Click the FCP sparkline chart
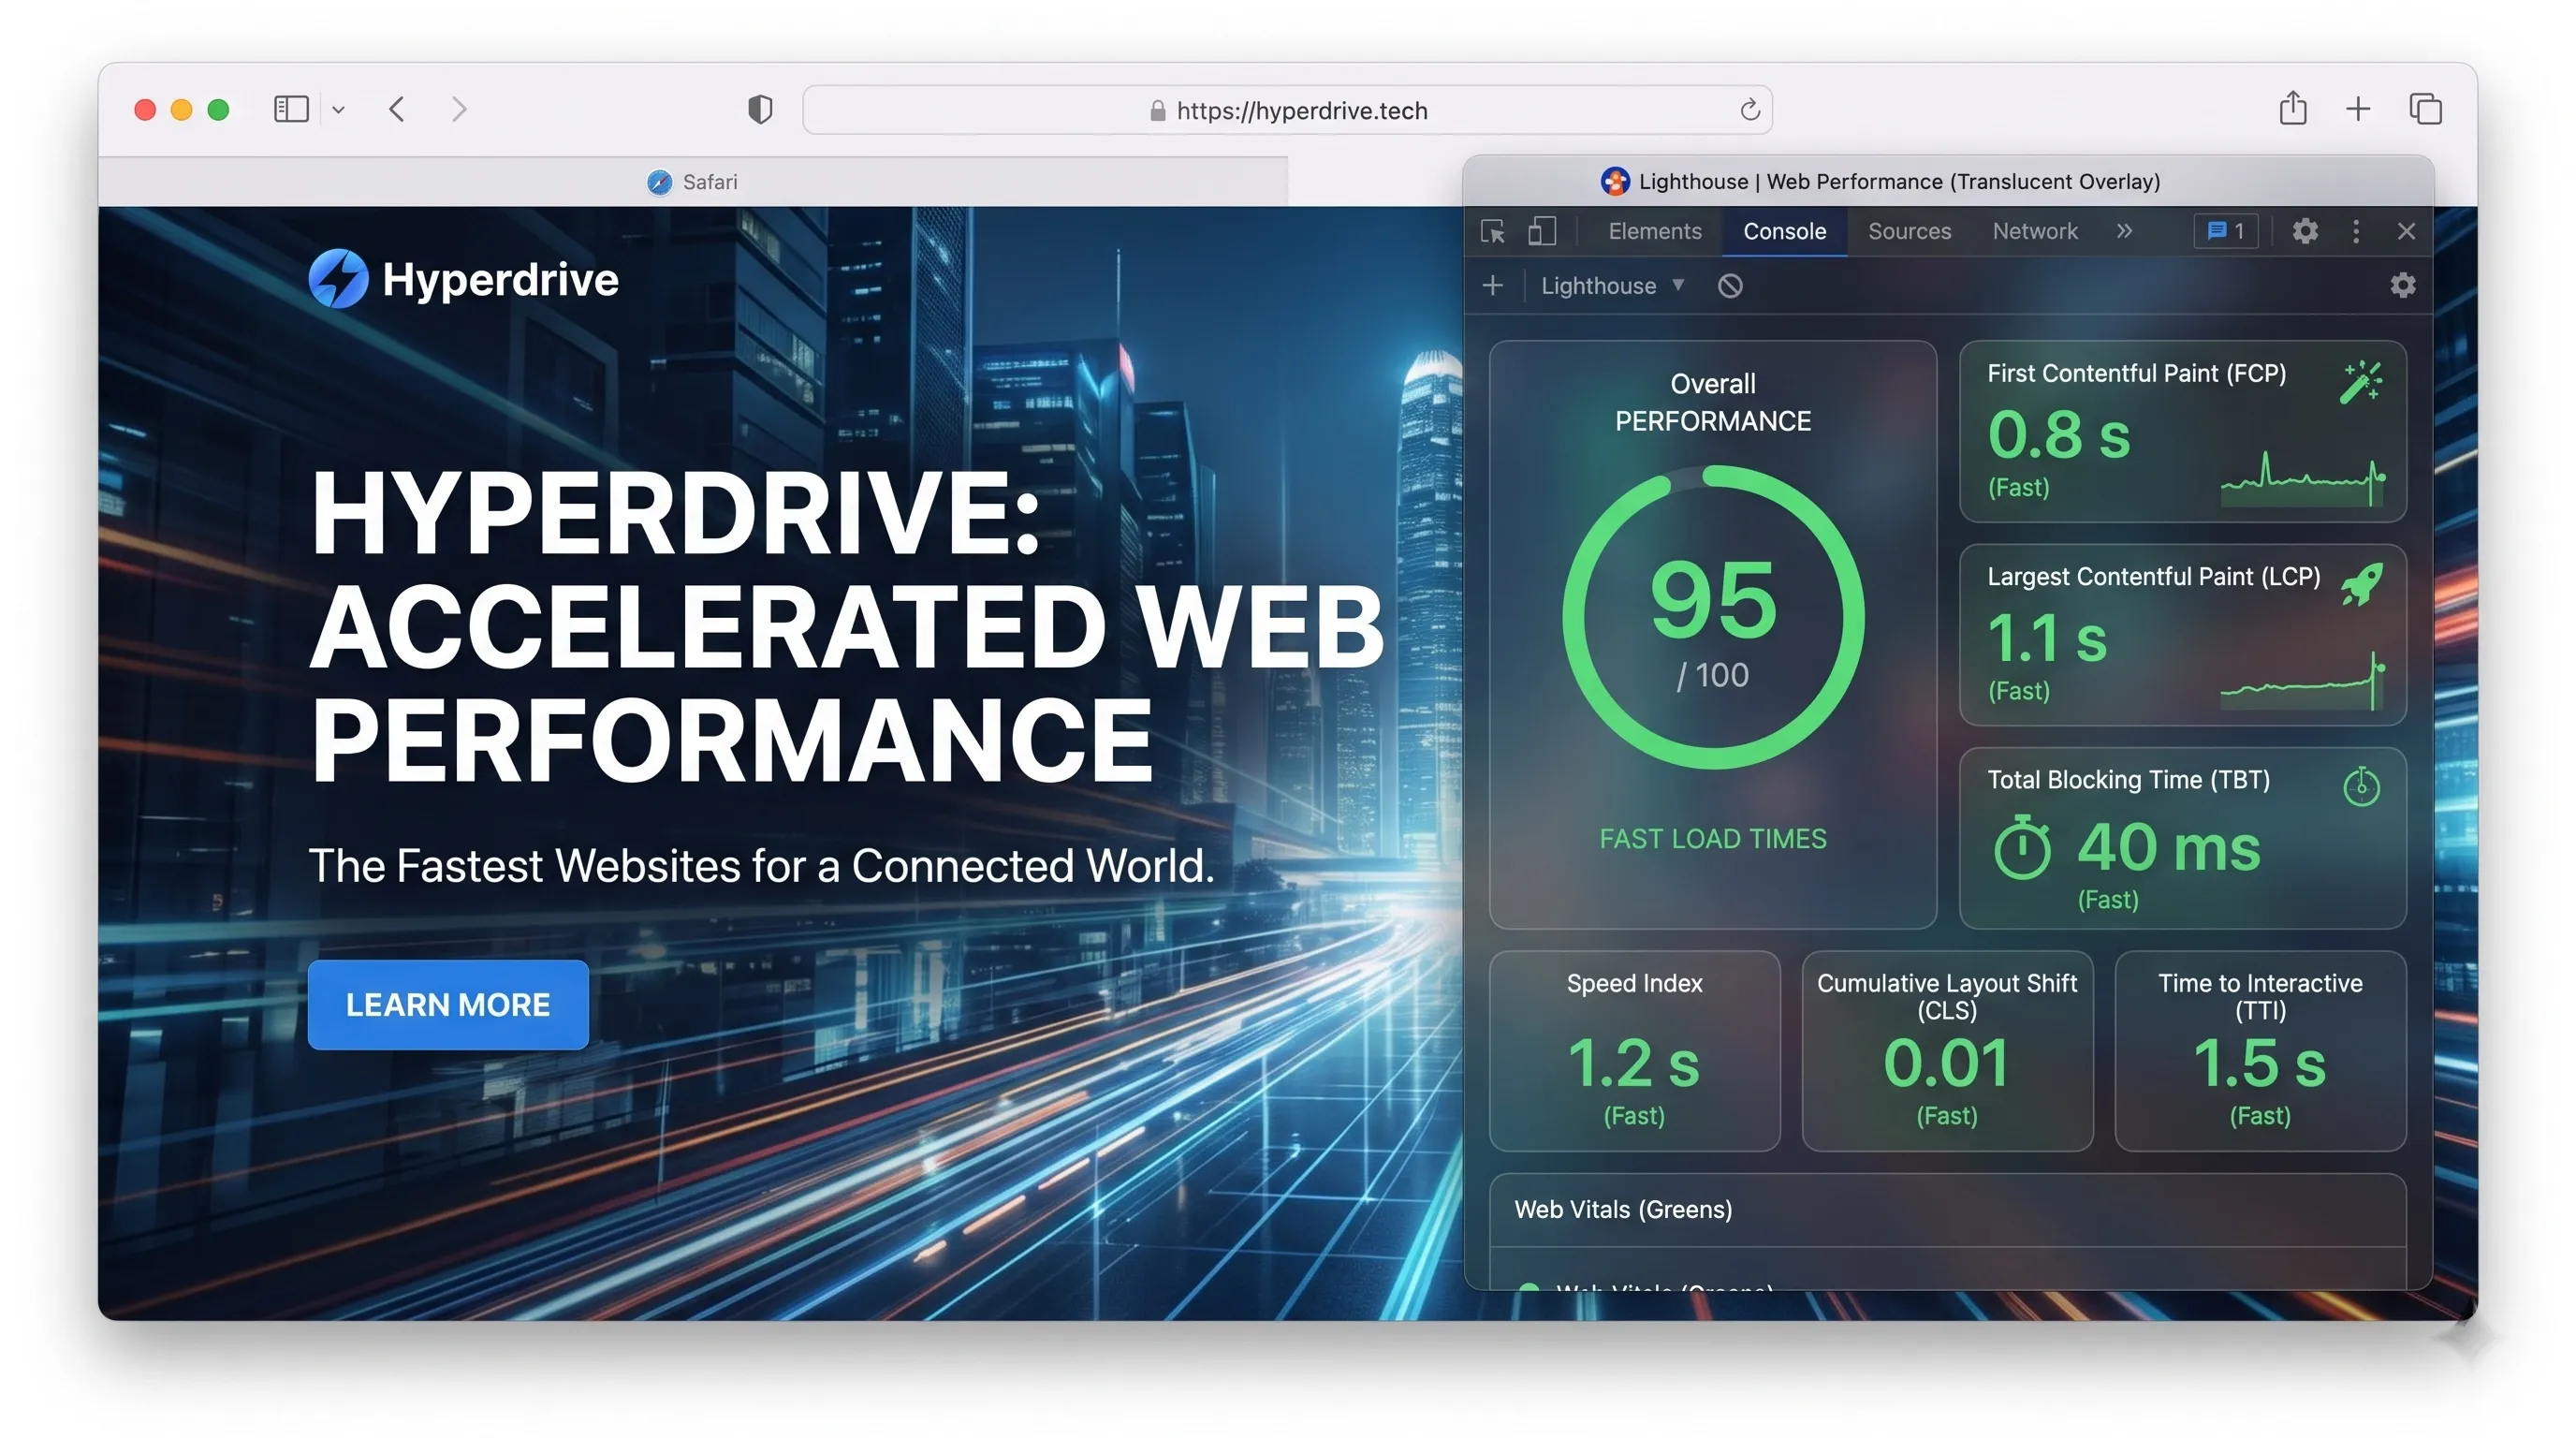 (2303, 479)
